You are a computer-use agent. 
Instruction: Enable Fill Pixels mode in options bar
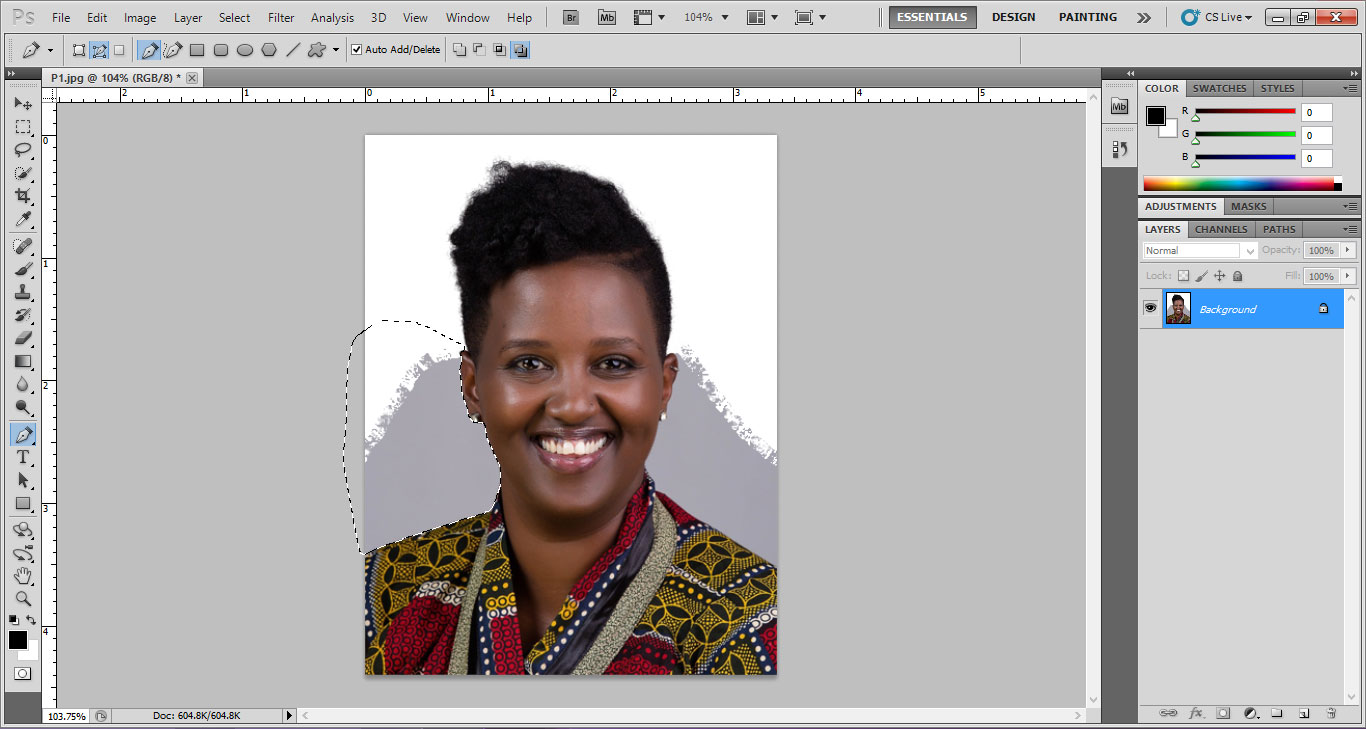click(119, 49)
